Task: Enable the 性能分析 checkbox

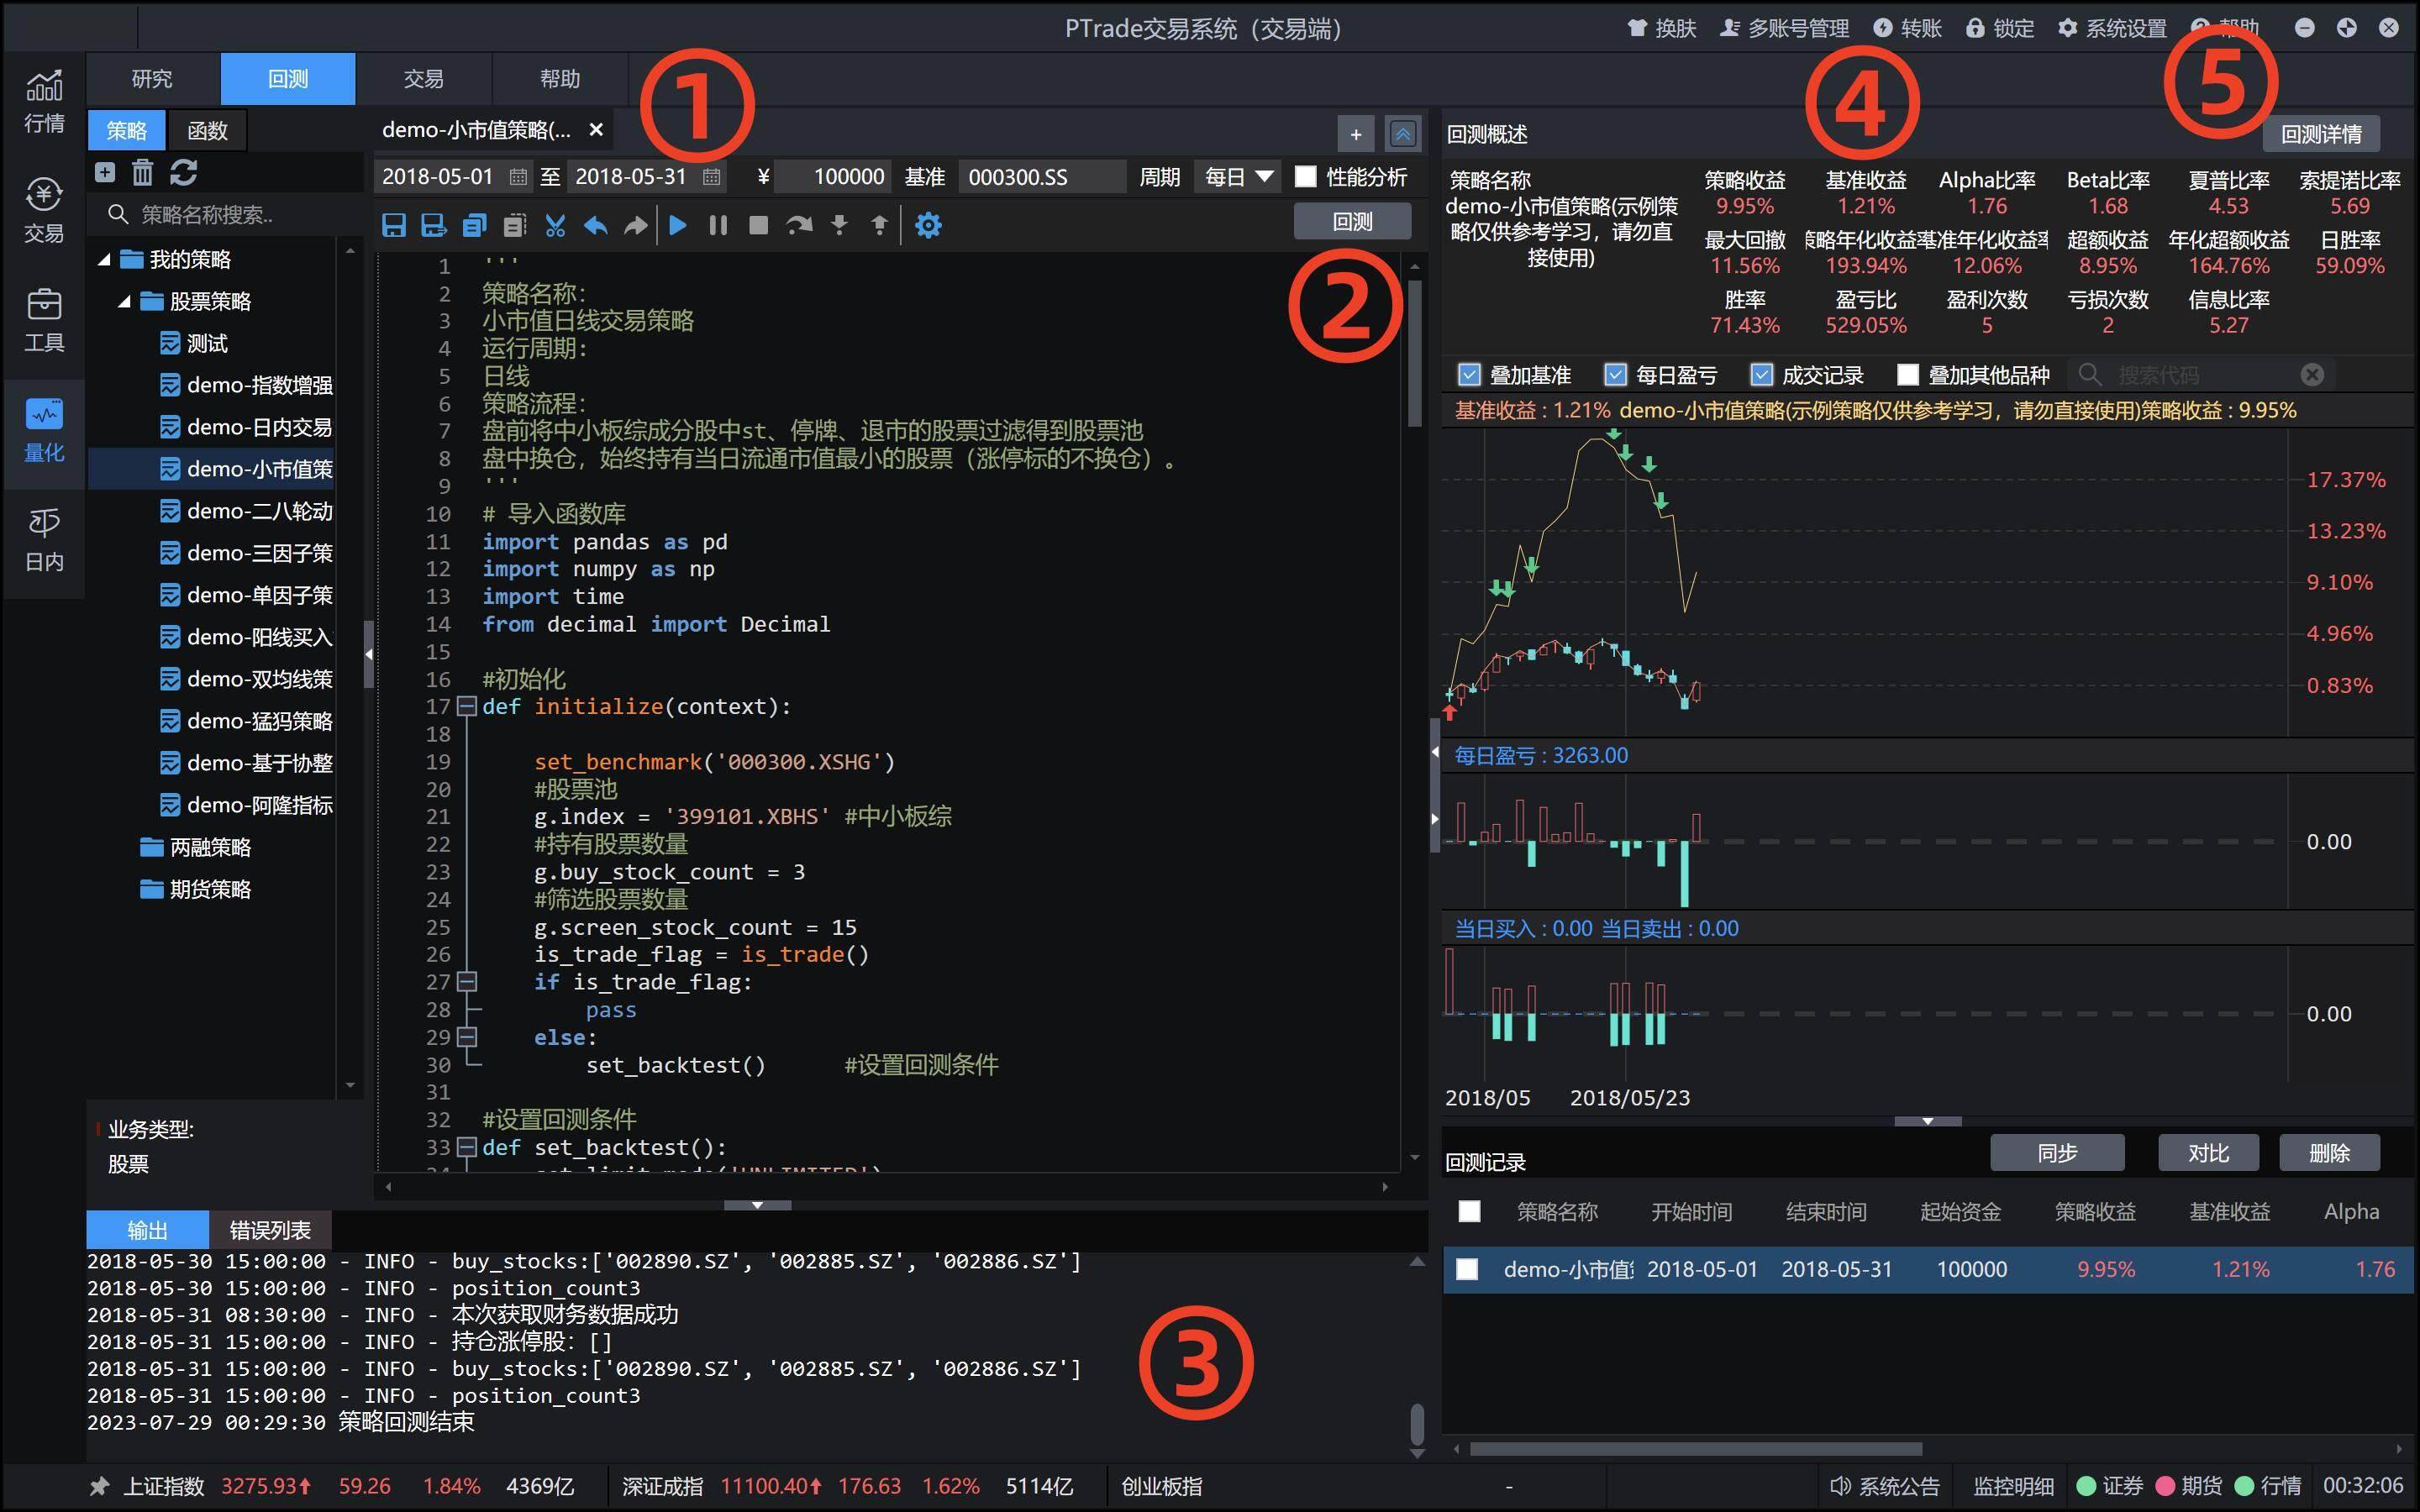Action: [1305, 177]
